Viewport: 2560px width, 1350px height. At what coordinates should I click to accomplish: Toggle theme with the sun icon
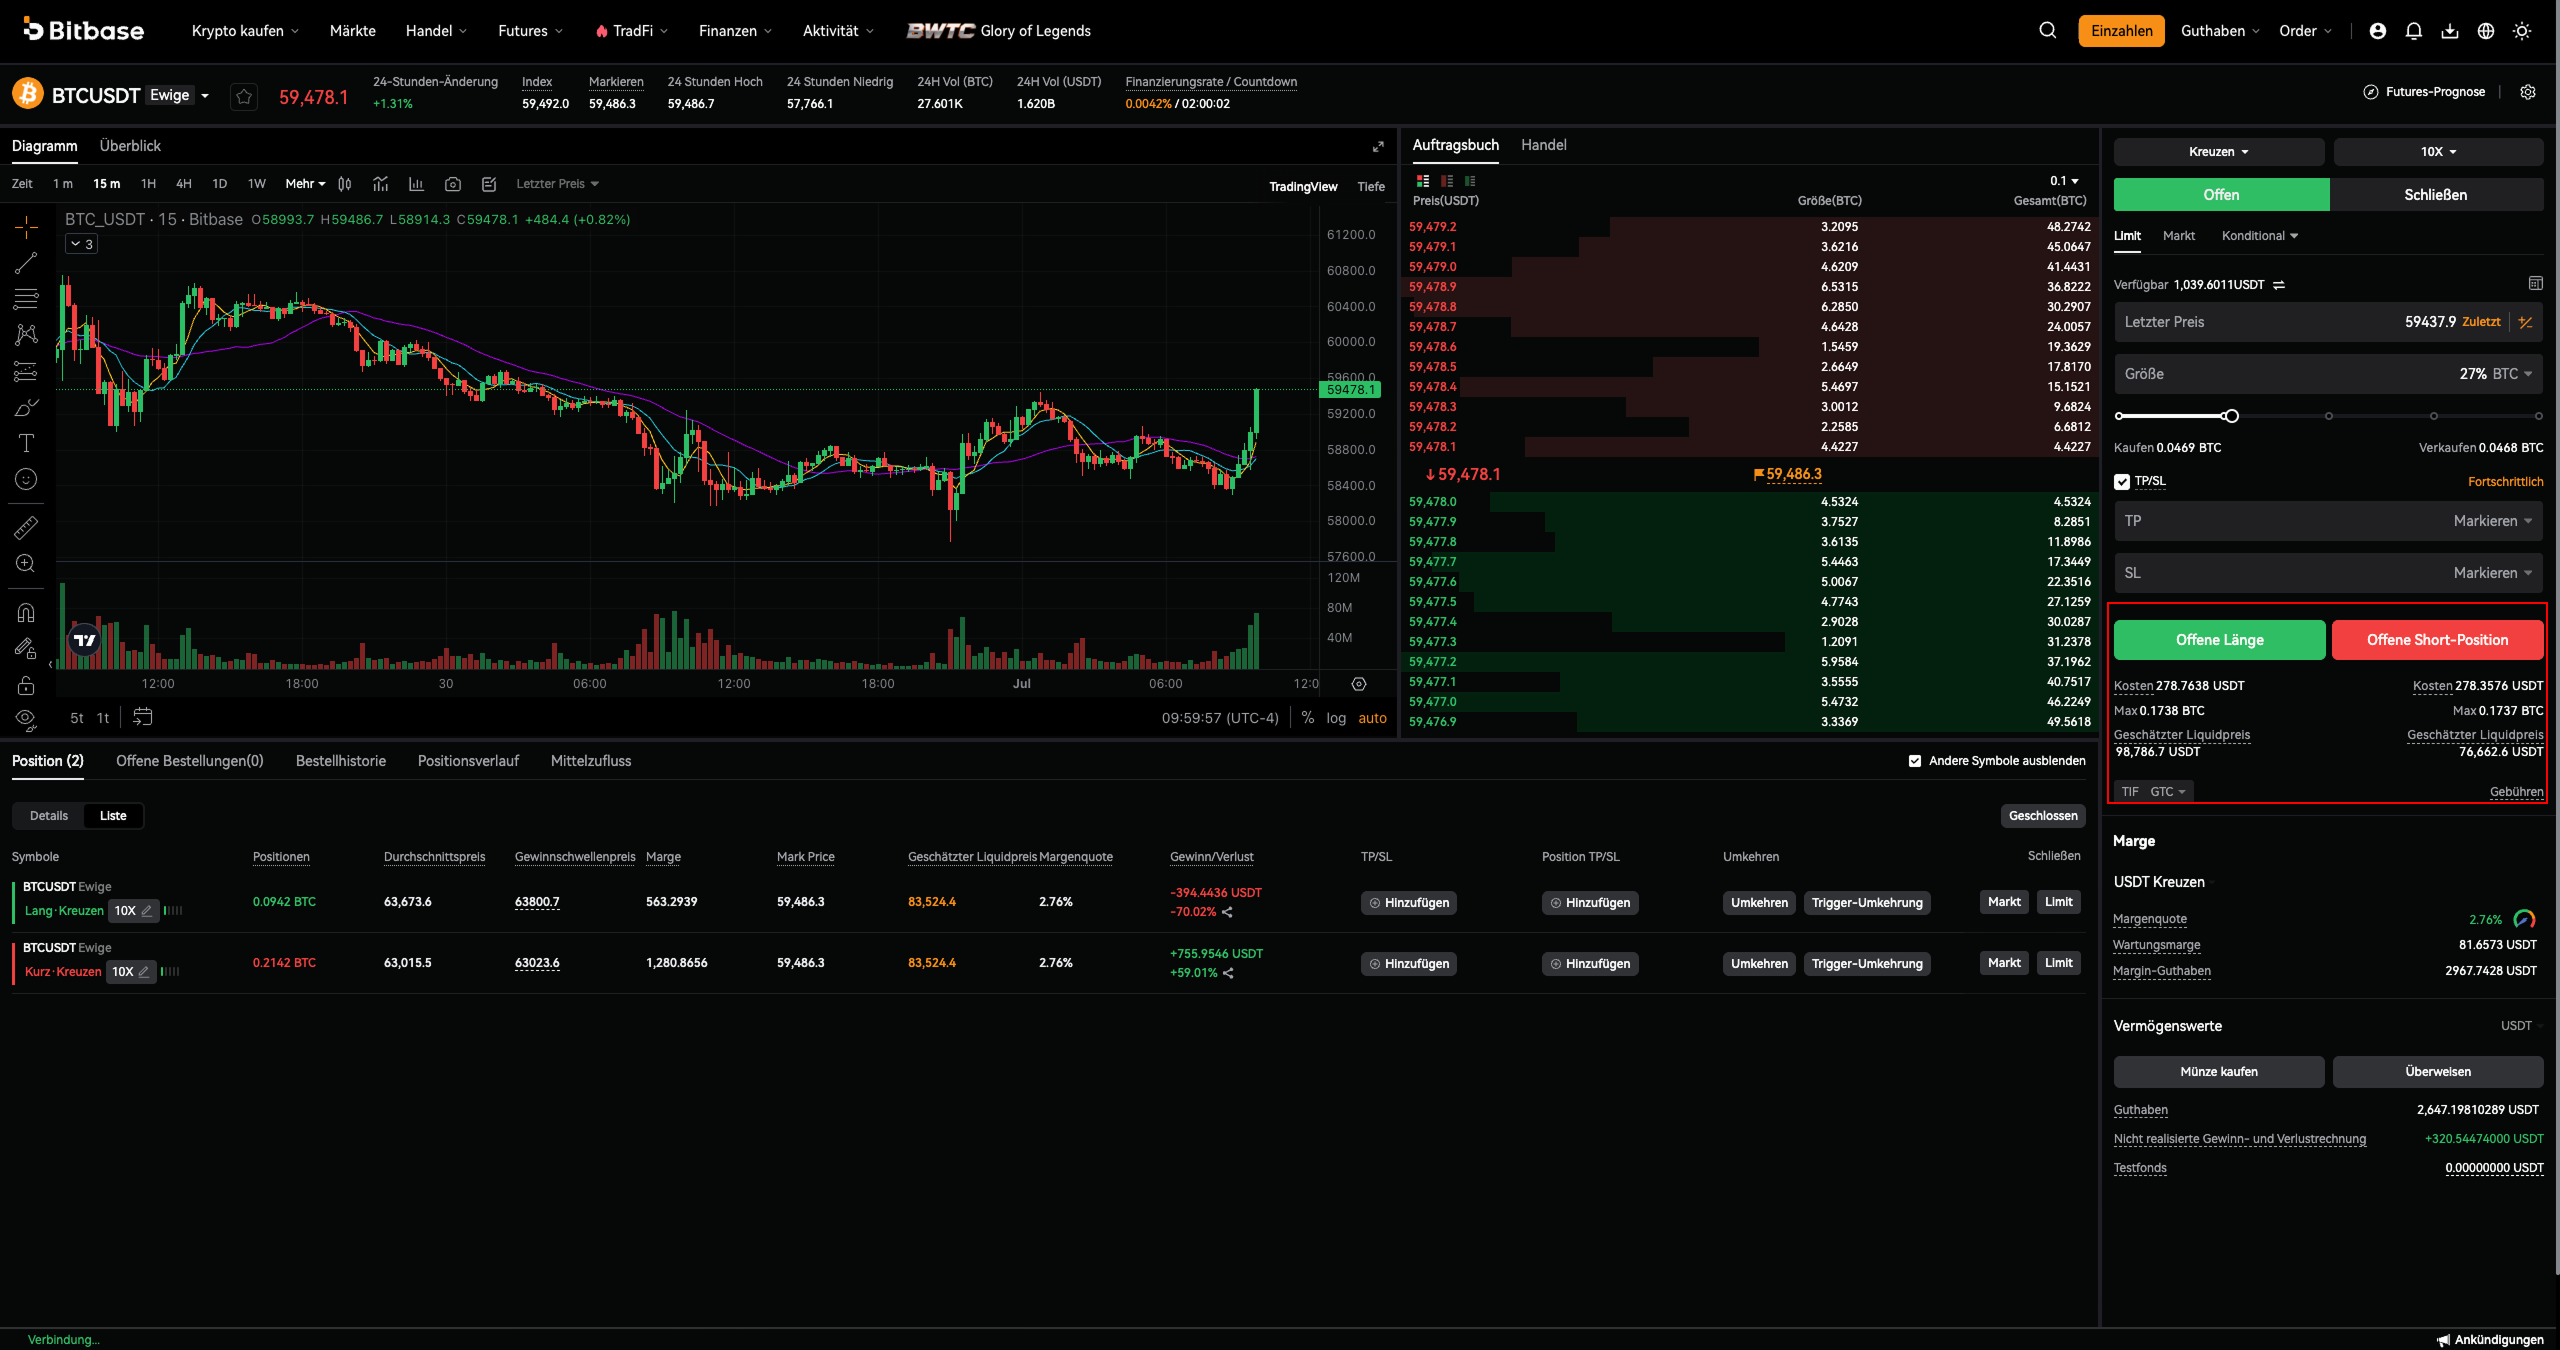pos(2522,31)
